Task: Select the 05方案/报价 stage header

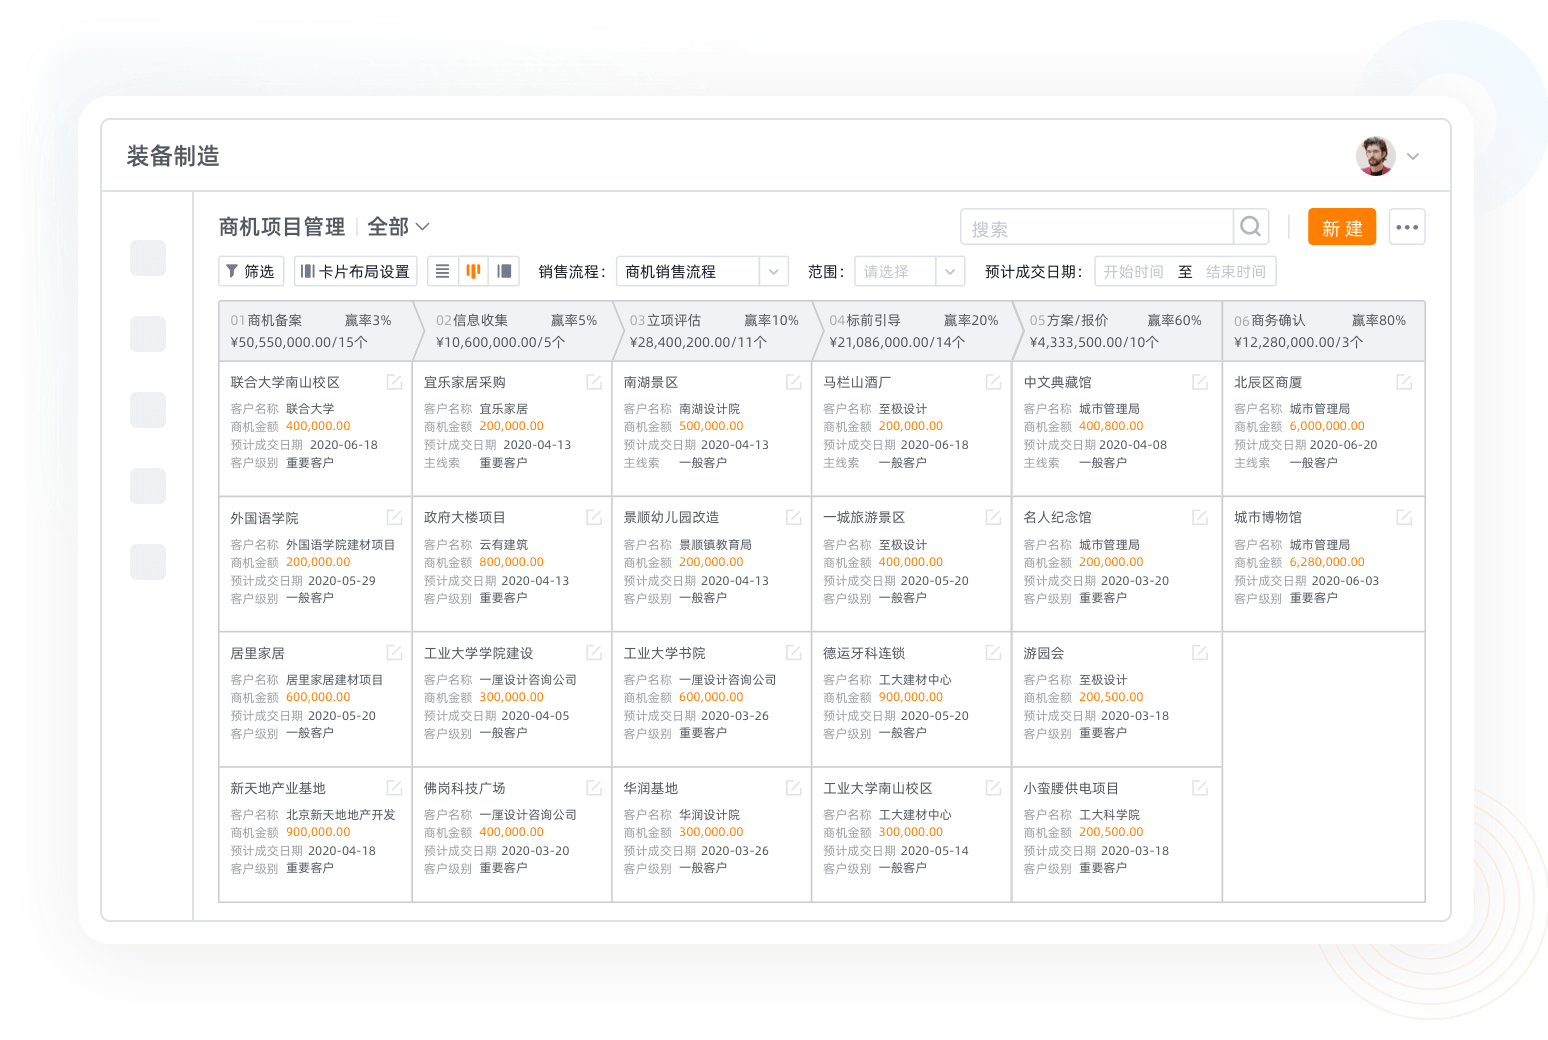Action: click(1116, 331)
